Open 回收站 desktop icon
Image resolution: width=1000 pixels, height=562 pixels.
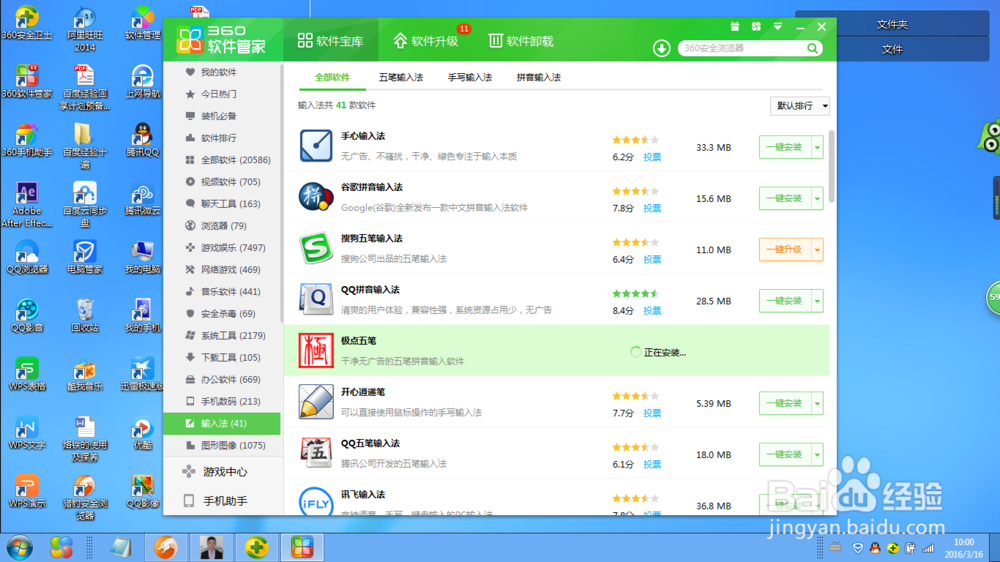(85, 316)
